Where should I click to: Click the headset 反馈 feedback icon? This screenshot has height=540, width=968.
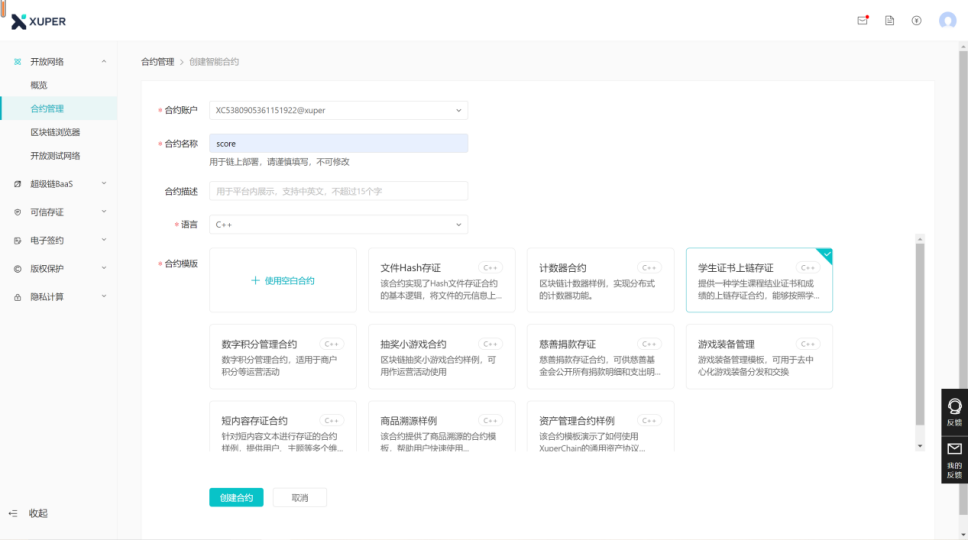[x=954, y=411]
